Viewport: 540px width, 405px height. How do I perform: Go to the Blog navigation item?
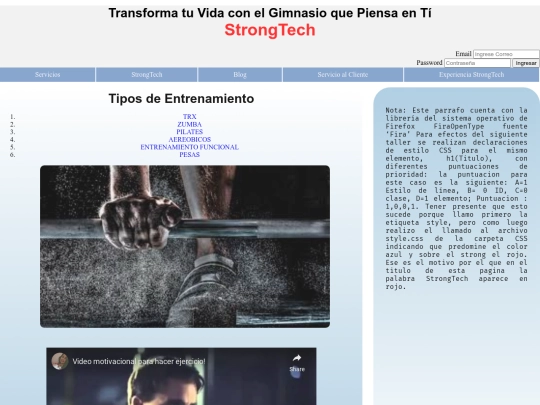click(x=240, y=75)
